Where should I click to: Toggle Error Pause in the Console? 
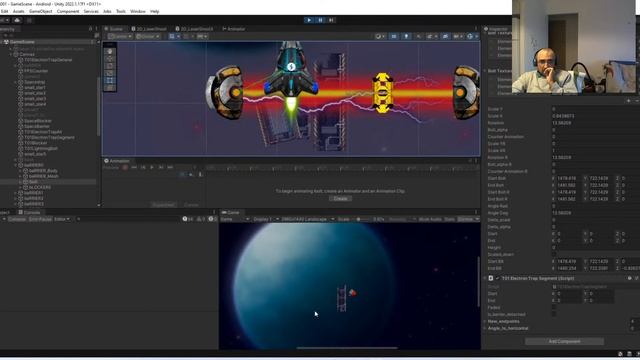[40, 219]
